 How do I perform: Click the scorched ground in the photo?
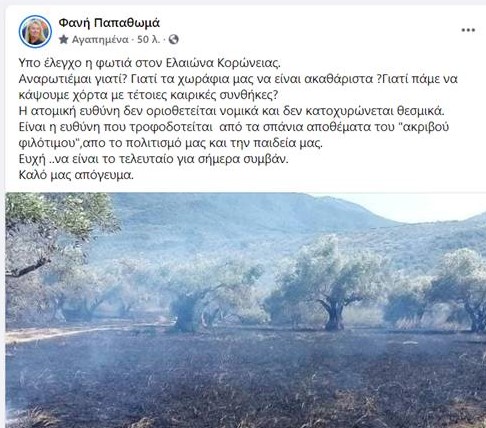click(x=246, y=380)
